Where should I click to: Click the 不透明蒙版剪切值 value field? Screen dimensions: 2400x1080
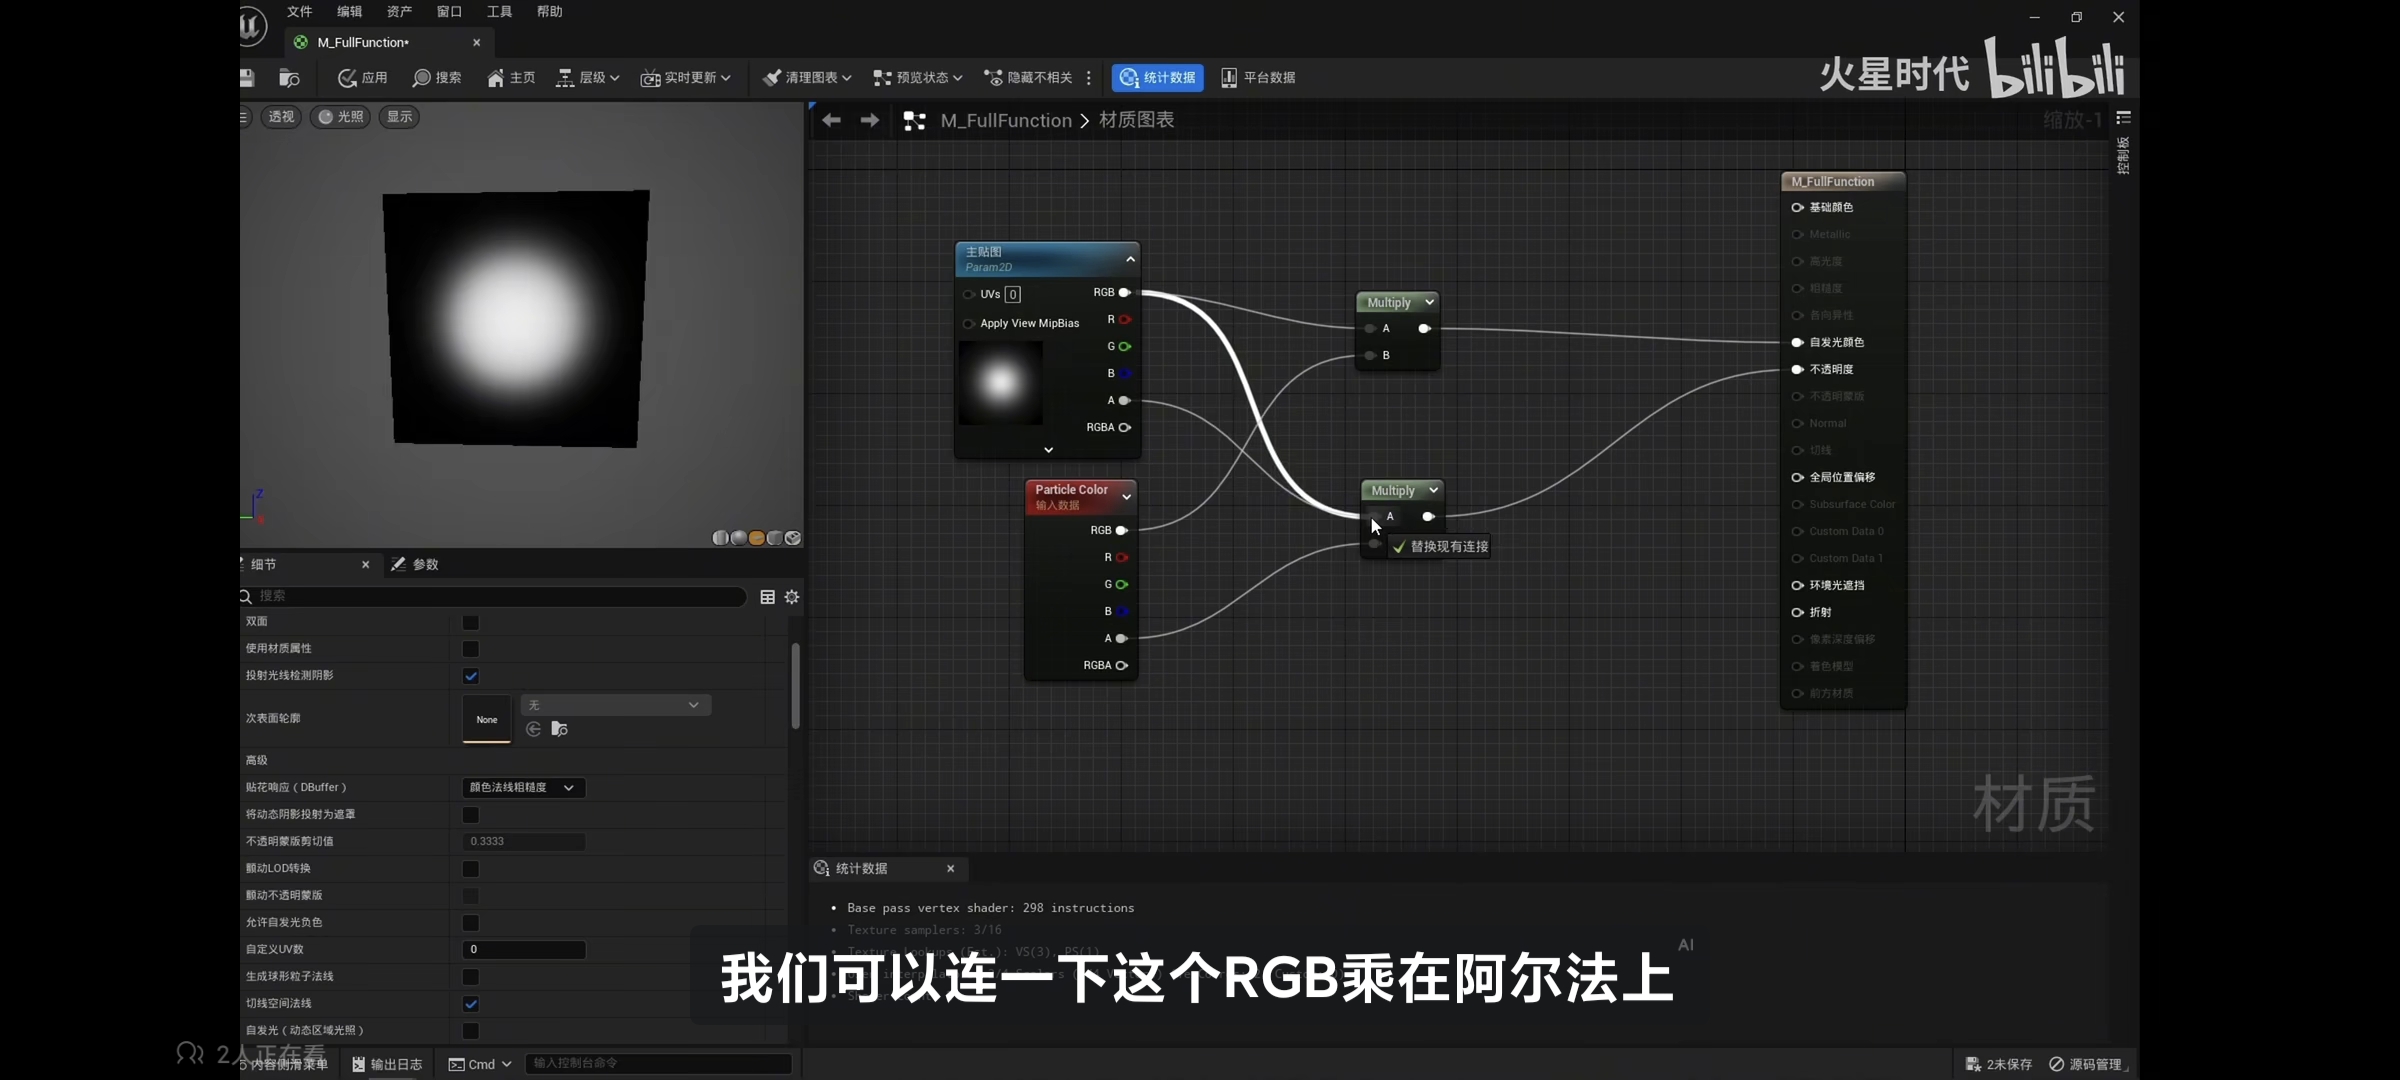[523, 842]
